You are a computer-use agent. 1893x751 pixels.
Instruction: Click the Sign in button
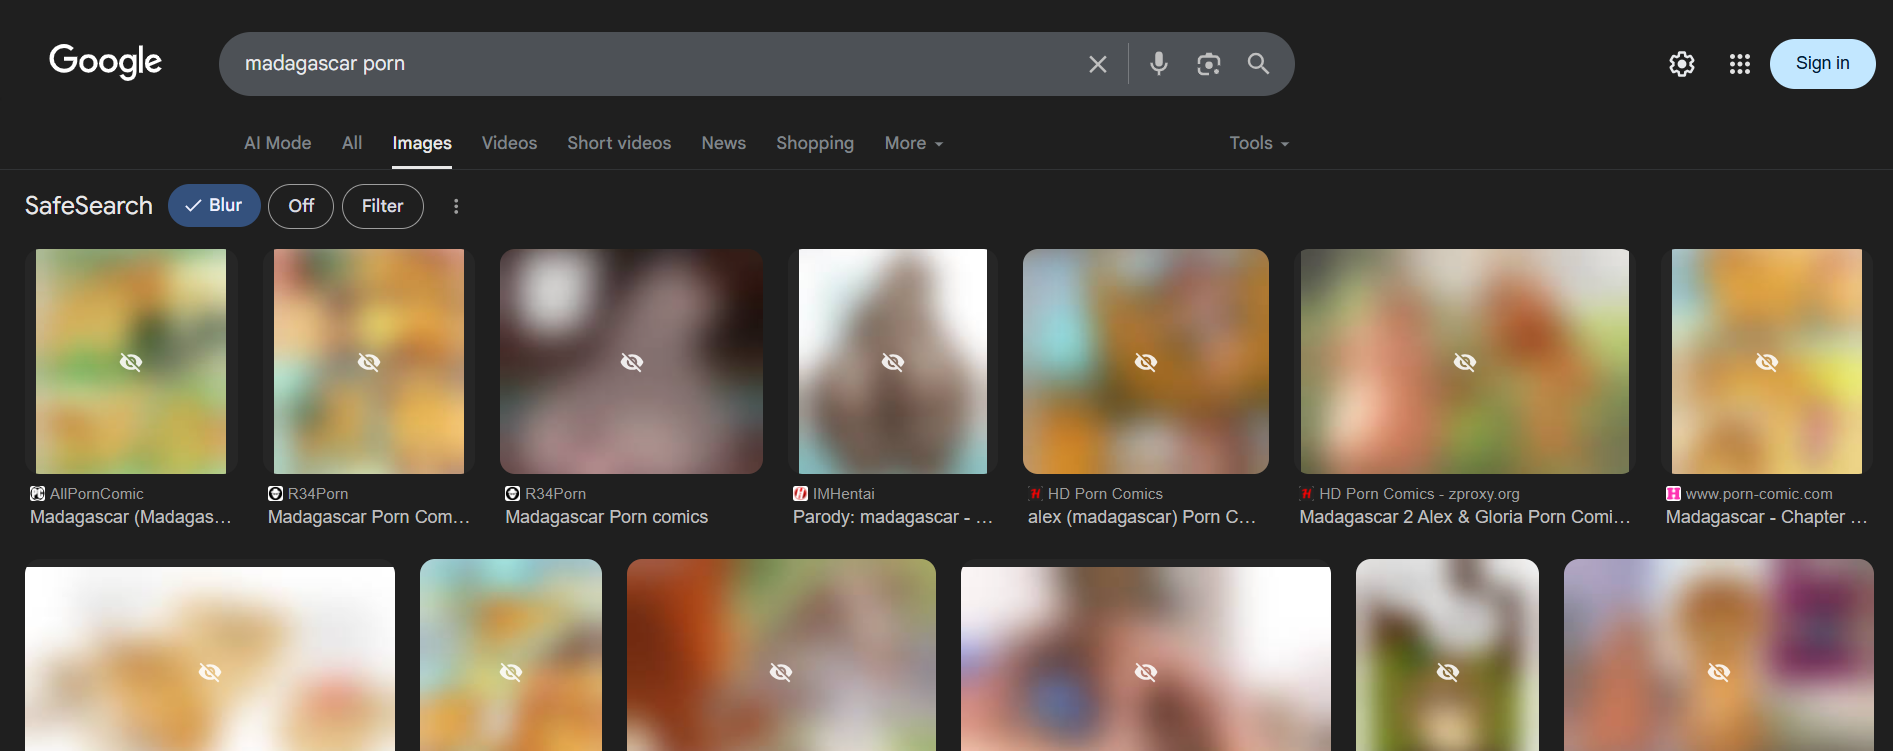1823,64
